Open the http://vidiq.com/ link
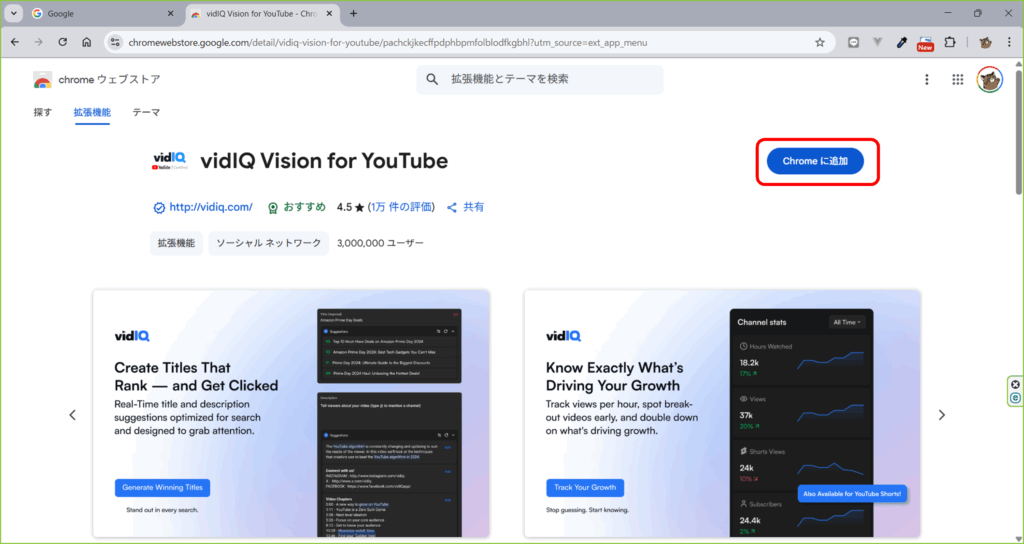 tap(211, 207)
